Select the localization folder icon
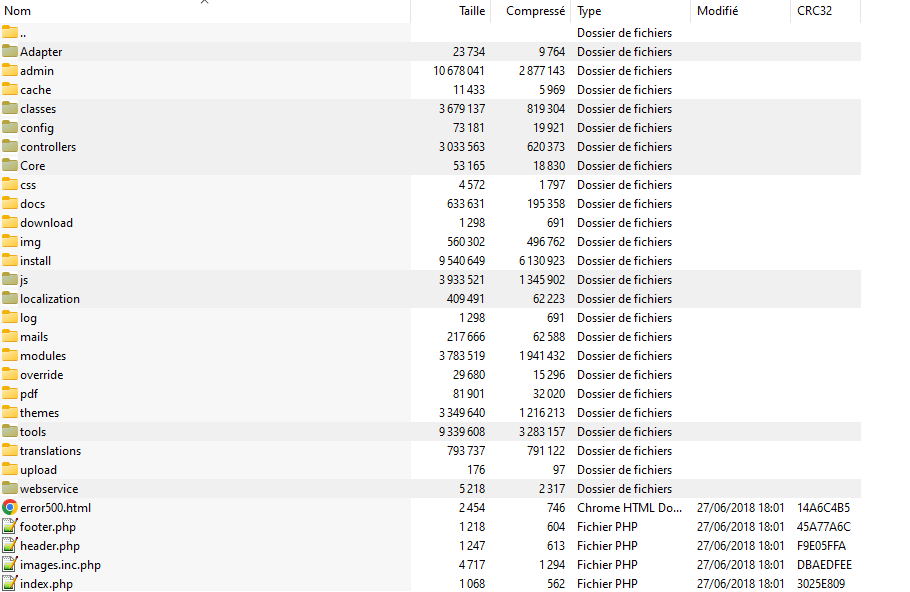This screenshot has width=910, height=592. 10,298
